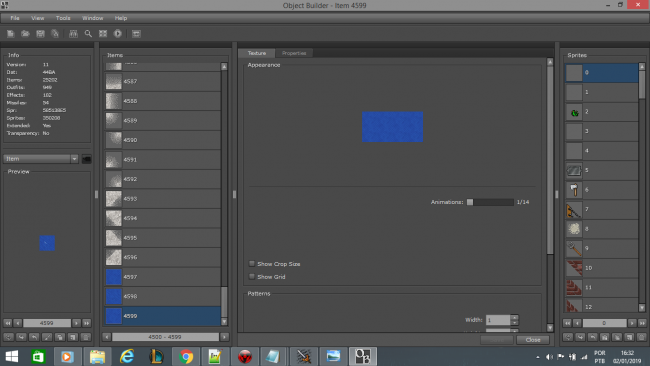
Task: Switch to the Properties tab
Action: coord(294,53)
